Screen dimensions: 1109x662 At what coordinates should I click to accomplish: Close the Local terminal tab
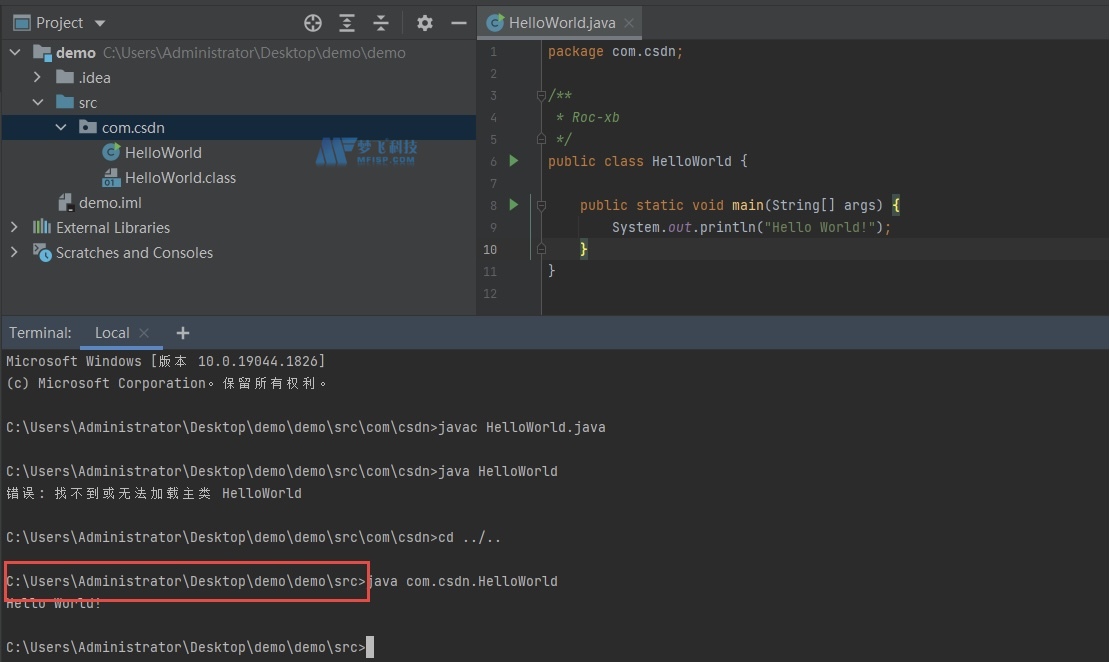coord(144,333)
